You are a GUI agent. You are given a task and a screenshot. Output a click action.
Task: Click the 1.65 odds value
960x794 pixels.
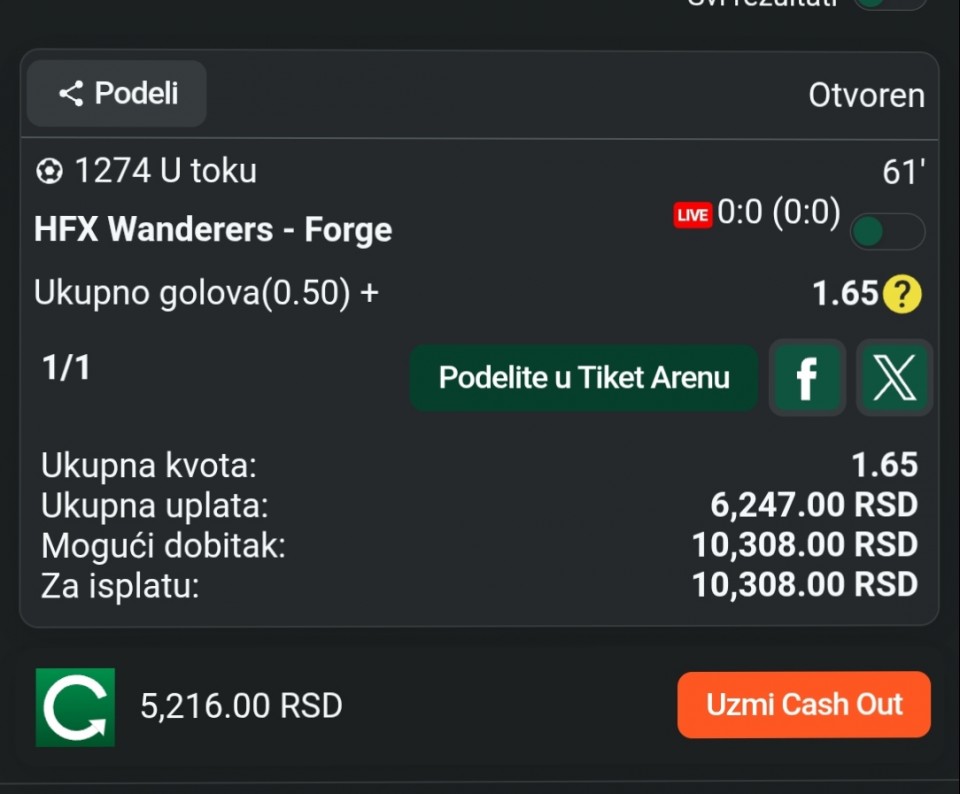[x=846, y=293]
